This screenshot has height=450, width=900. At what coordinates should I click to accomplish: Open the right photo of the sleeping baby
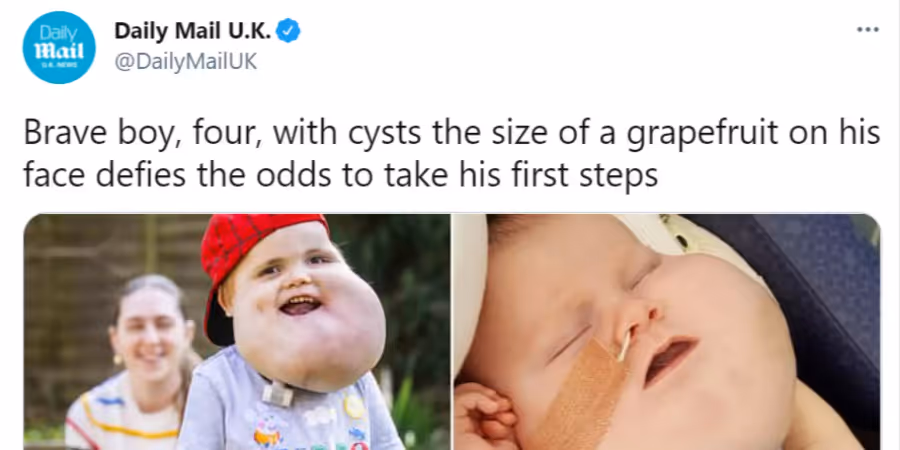666,332
